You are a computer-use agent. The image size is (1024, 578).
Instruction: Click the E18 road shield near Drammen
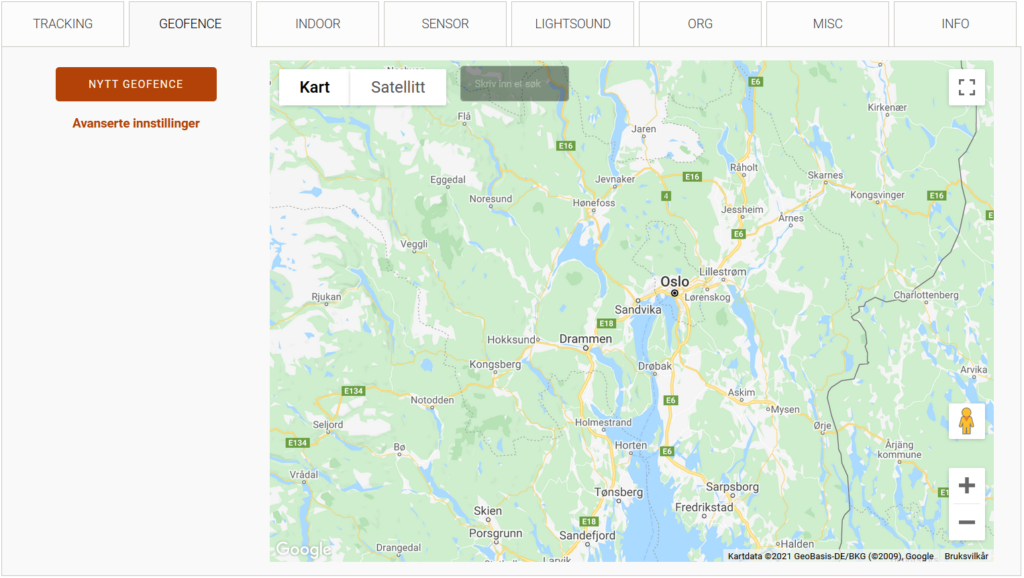tap(607, 323)
